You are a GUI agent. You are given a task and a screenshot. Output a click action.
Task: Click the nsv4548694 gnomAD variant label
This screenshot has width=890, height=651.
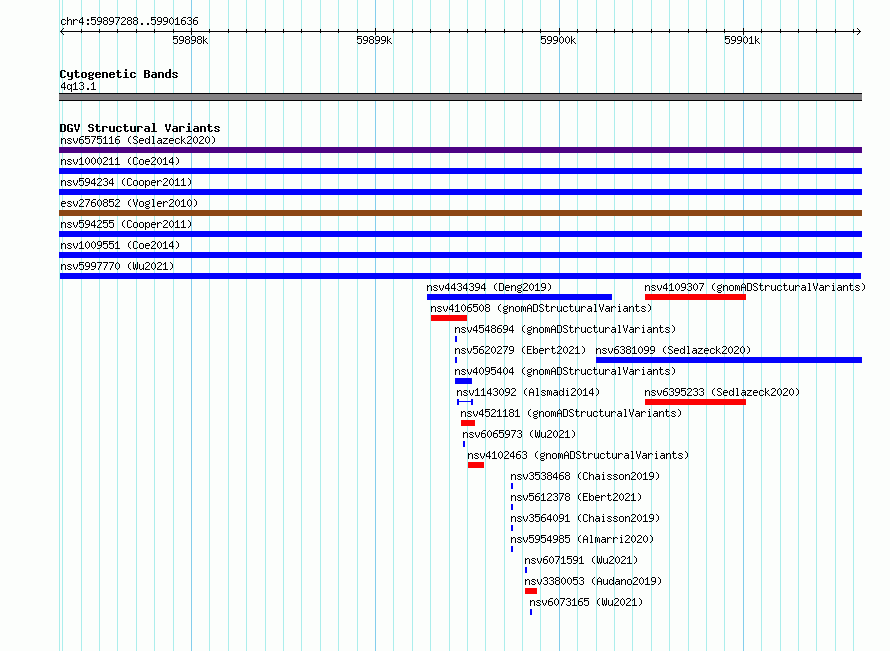[x=565, y=329]
